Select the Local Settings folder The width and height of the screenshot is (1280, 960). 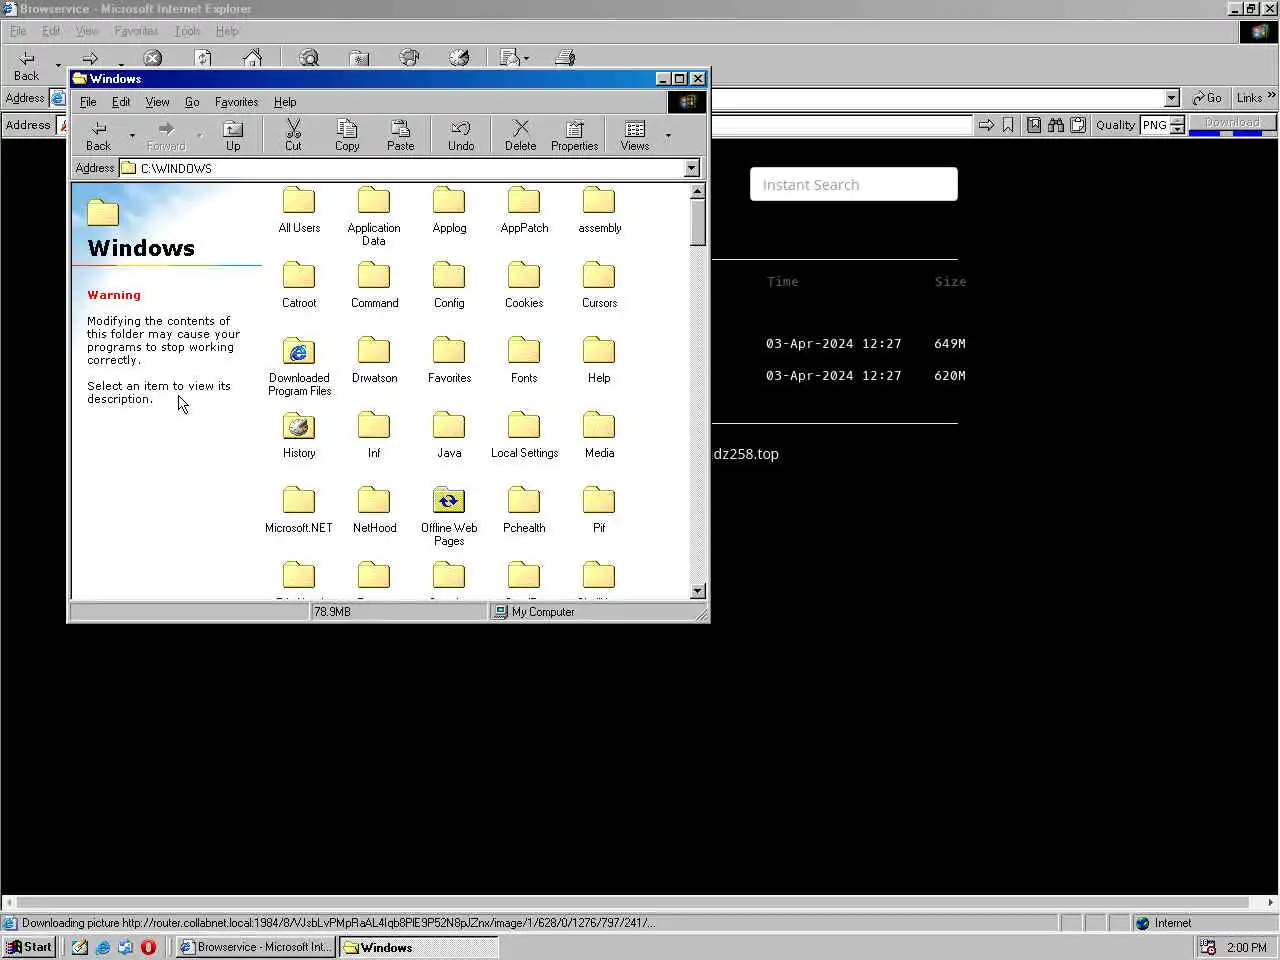pos(524,436)
